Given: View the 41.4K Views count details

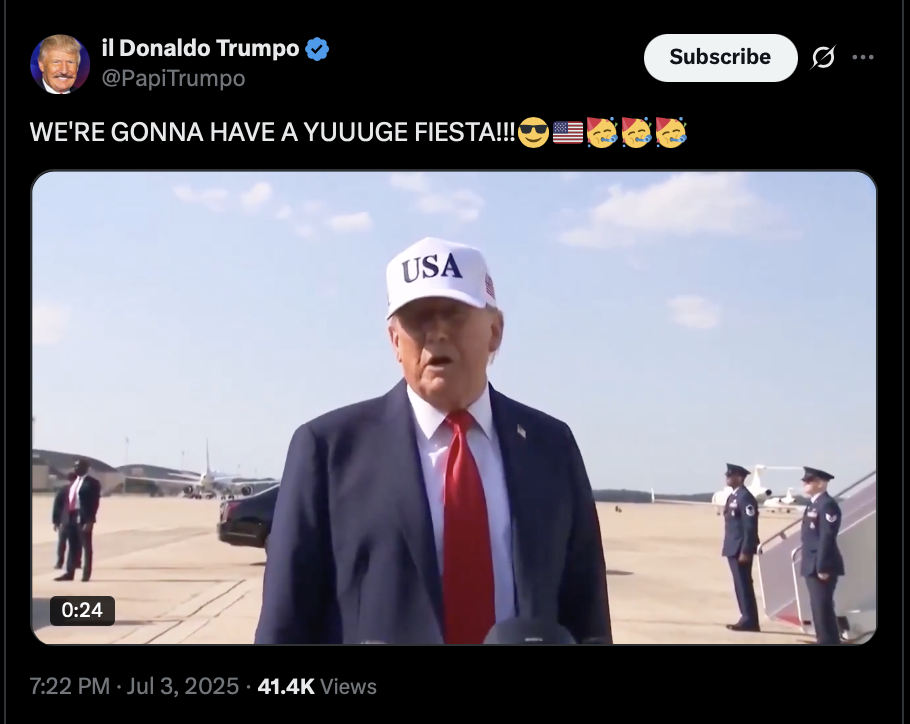Looking at the screenshot, I should pyautogui.click(x=317, y=686).
